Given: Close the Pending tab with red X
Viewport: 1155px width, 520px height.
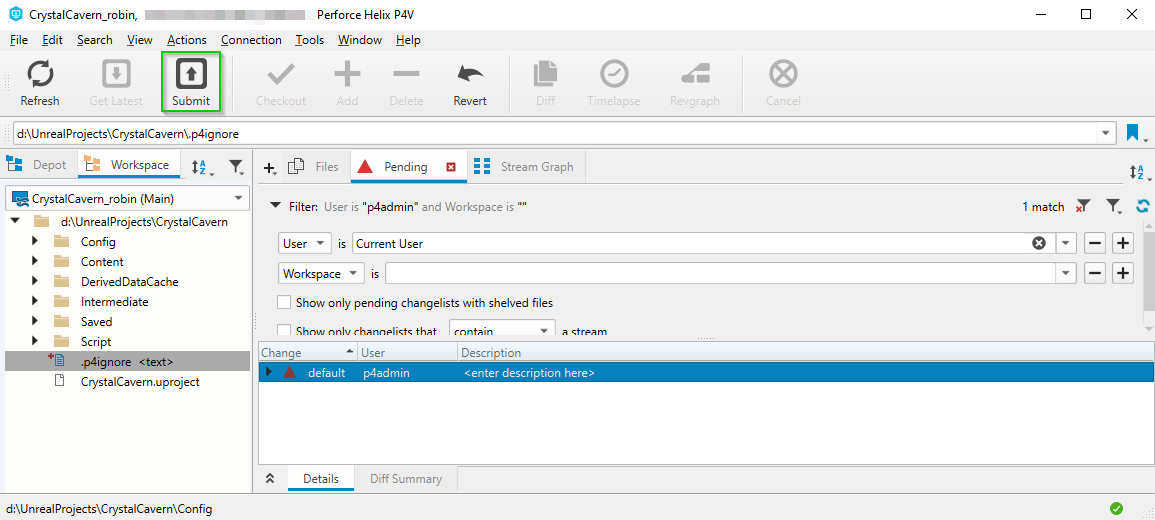Looking at the screenshot, I should 451,167.
